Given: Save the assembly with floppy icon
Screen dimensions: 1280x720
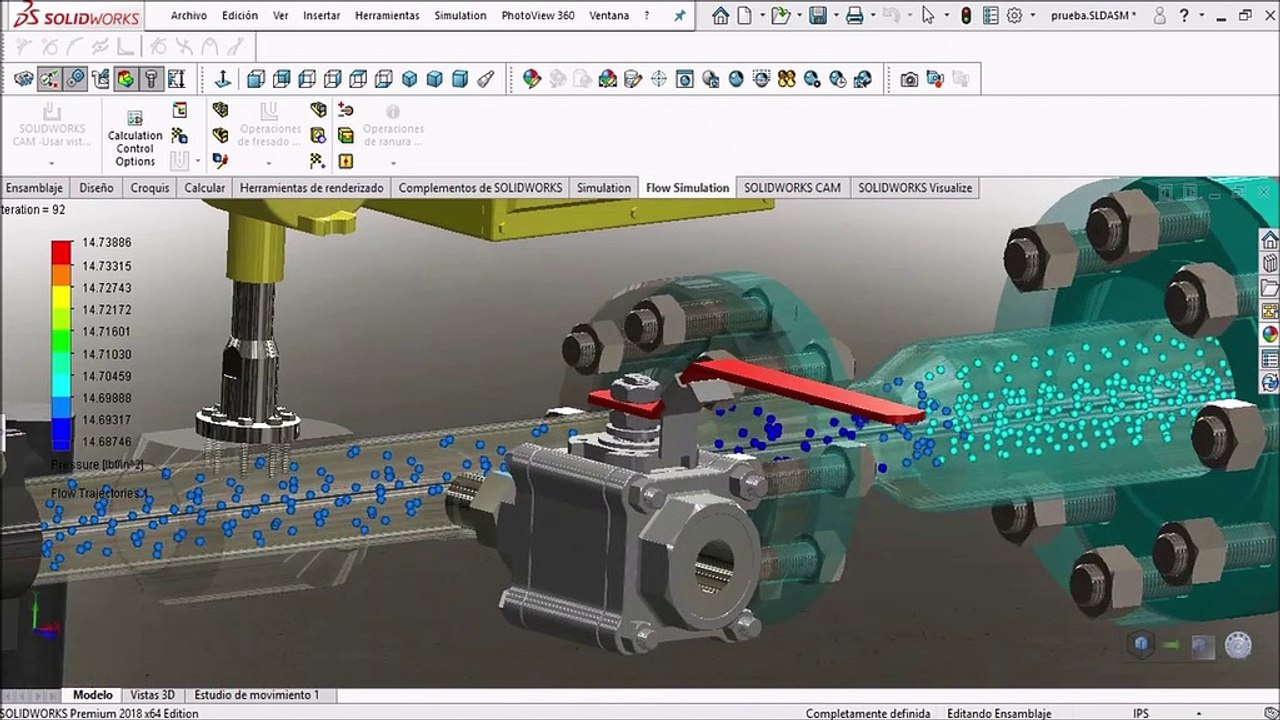Looking at the screenshot, I should tap(818, 16).
